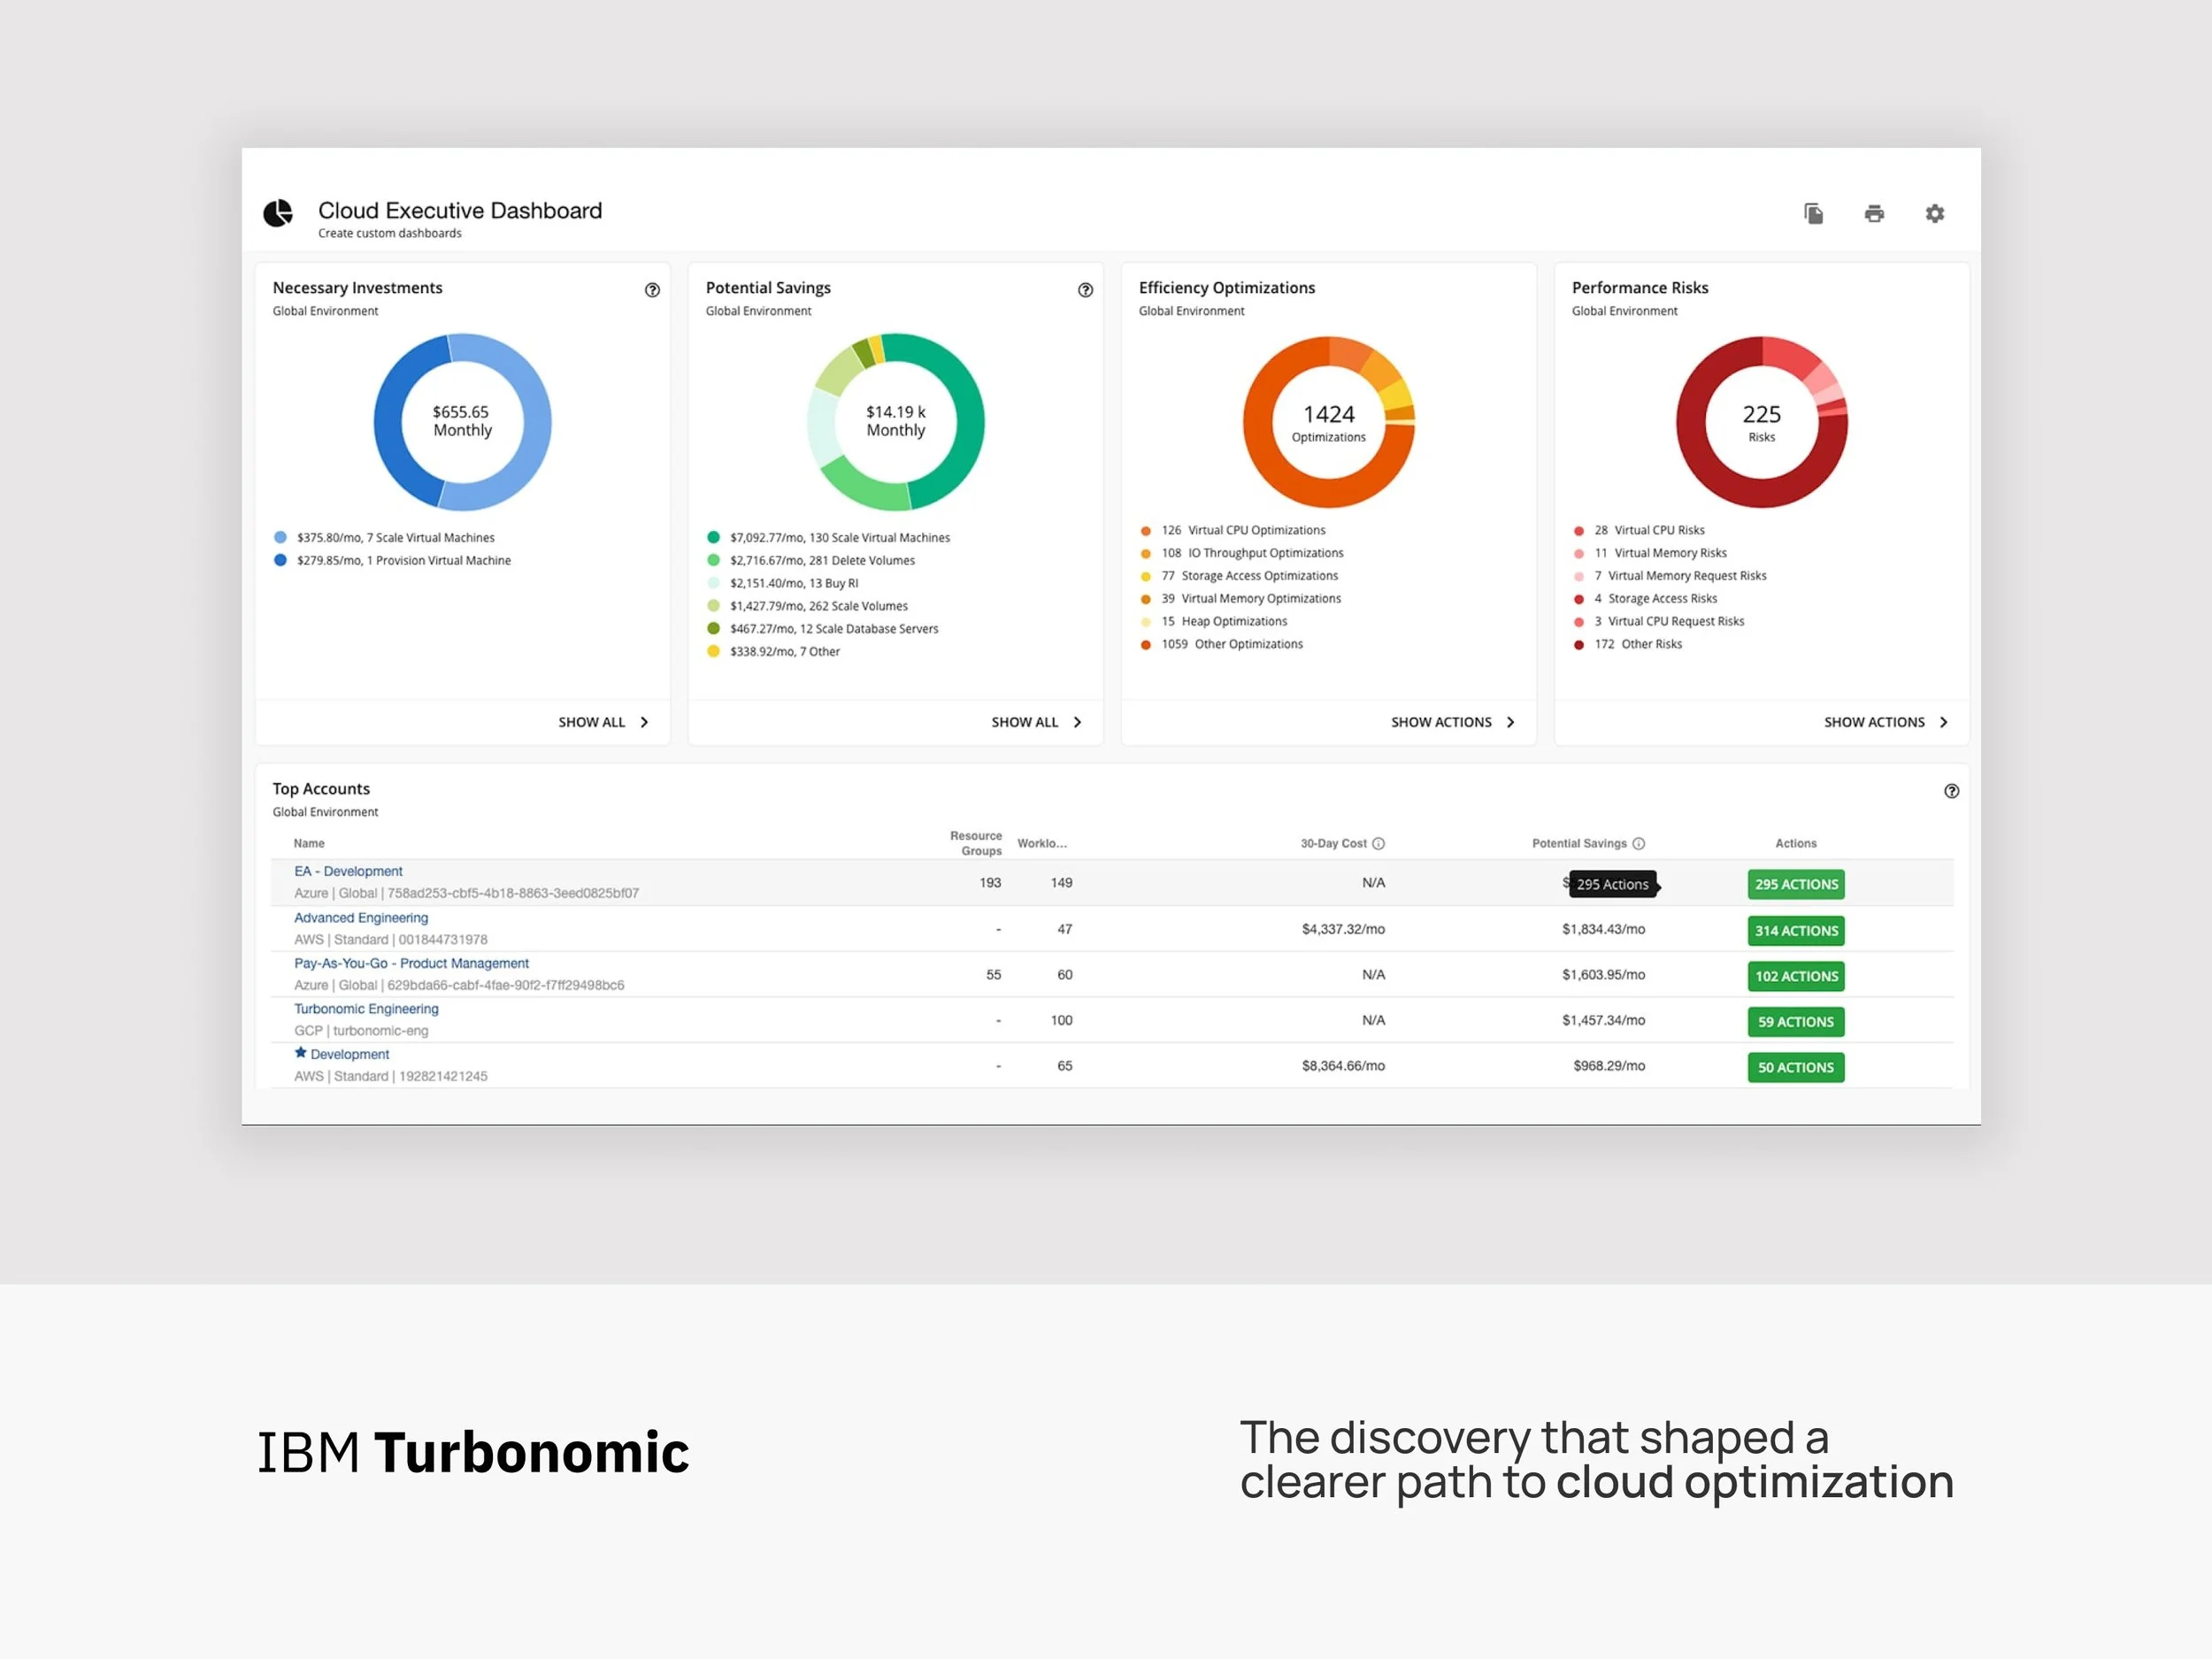Image resolution: width=2212 pixels, height=1659 pixels.
Task: Select legend text 1059 Other Optimizations
Action: pos(1232,644)
